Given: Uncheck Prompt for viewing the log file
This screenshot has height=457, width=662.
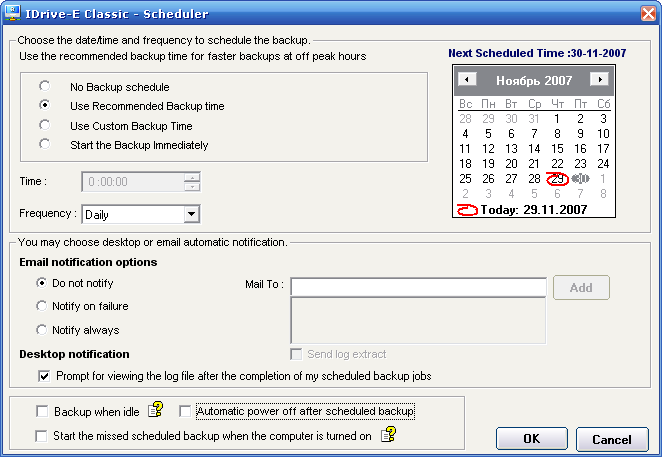Looking at the screenshot, I should (x=44, y=376).
